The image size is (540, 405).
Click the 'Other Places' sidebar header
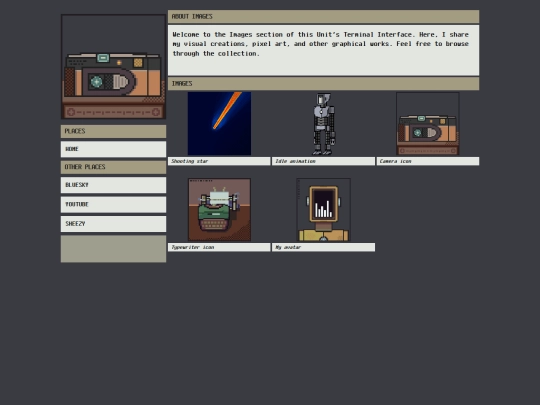113,167
